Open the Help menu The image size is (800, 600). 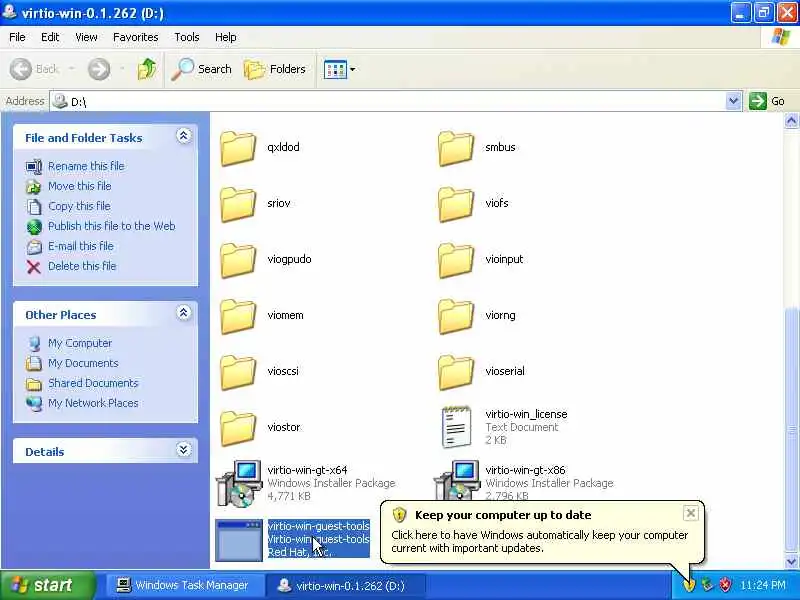click(x=226, y=37)
